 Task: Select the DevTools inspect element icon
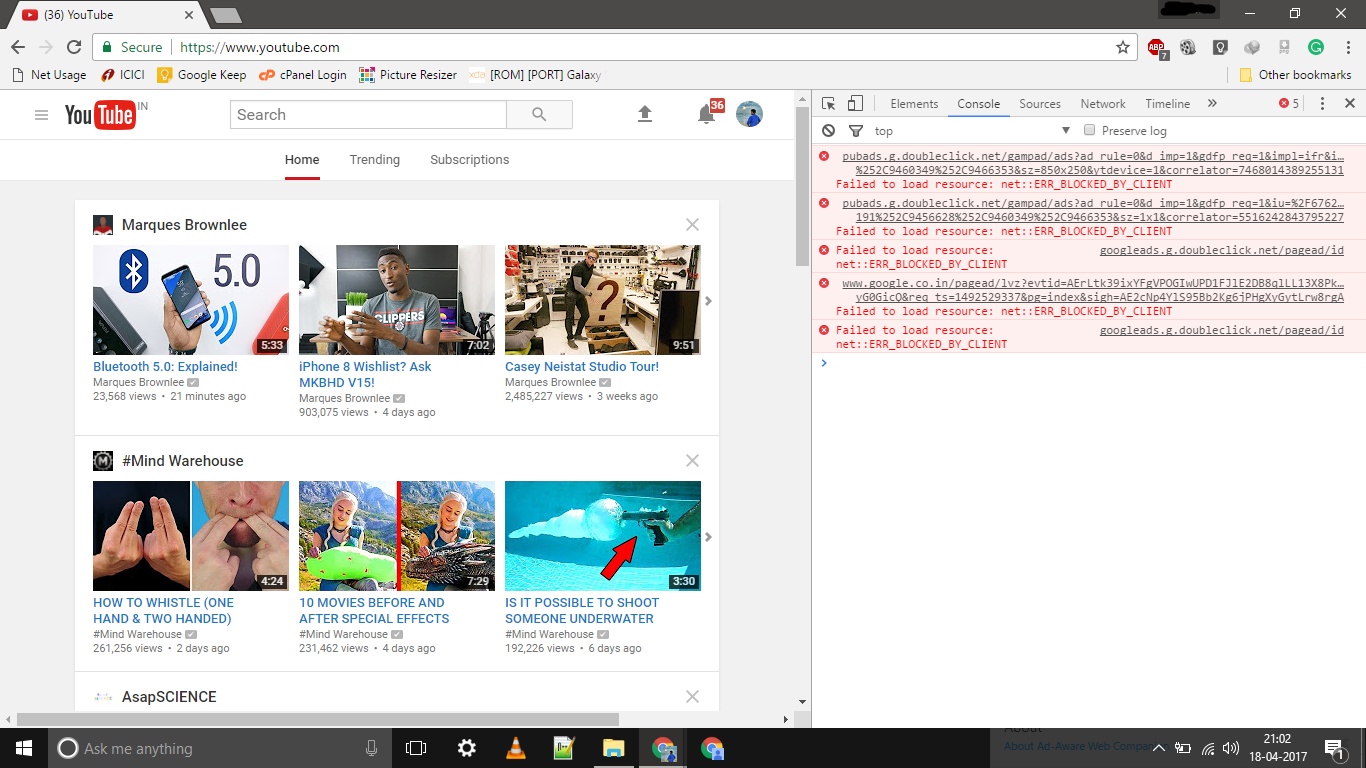[828, 104]
